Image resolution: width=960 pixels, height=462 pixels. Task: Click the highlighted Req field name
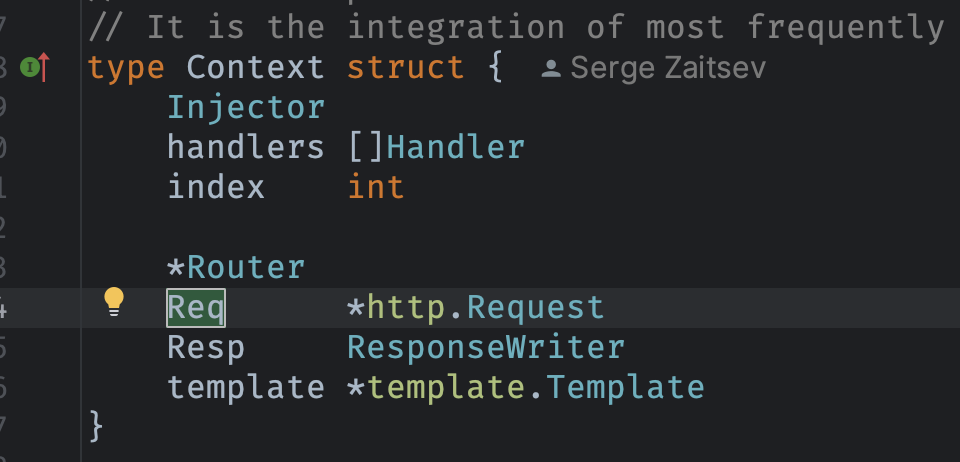pos(196,308)
